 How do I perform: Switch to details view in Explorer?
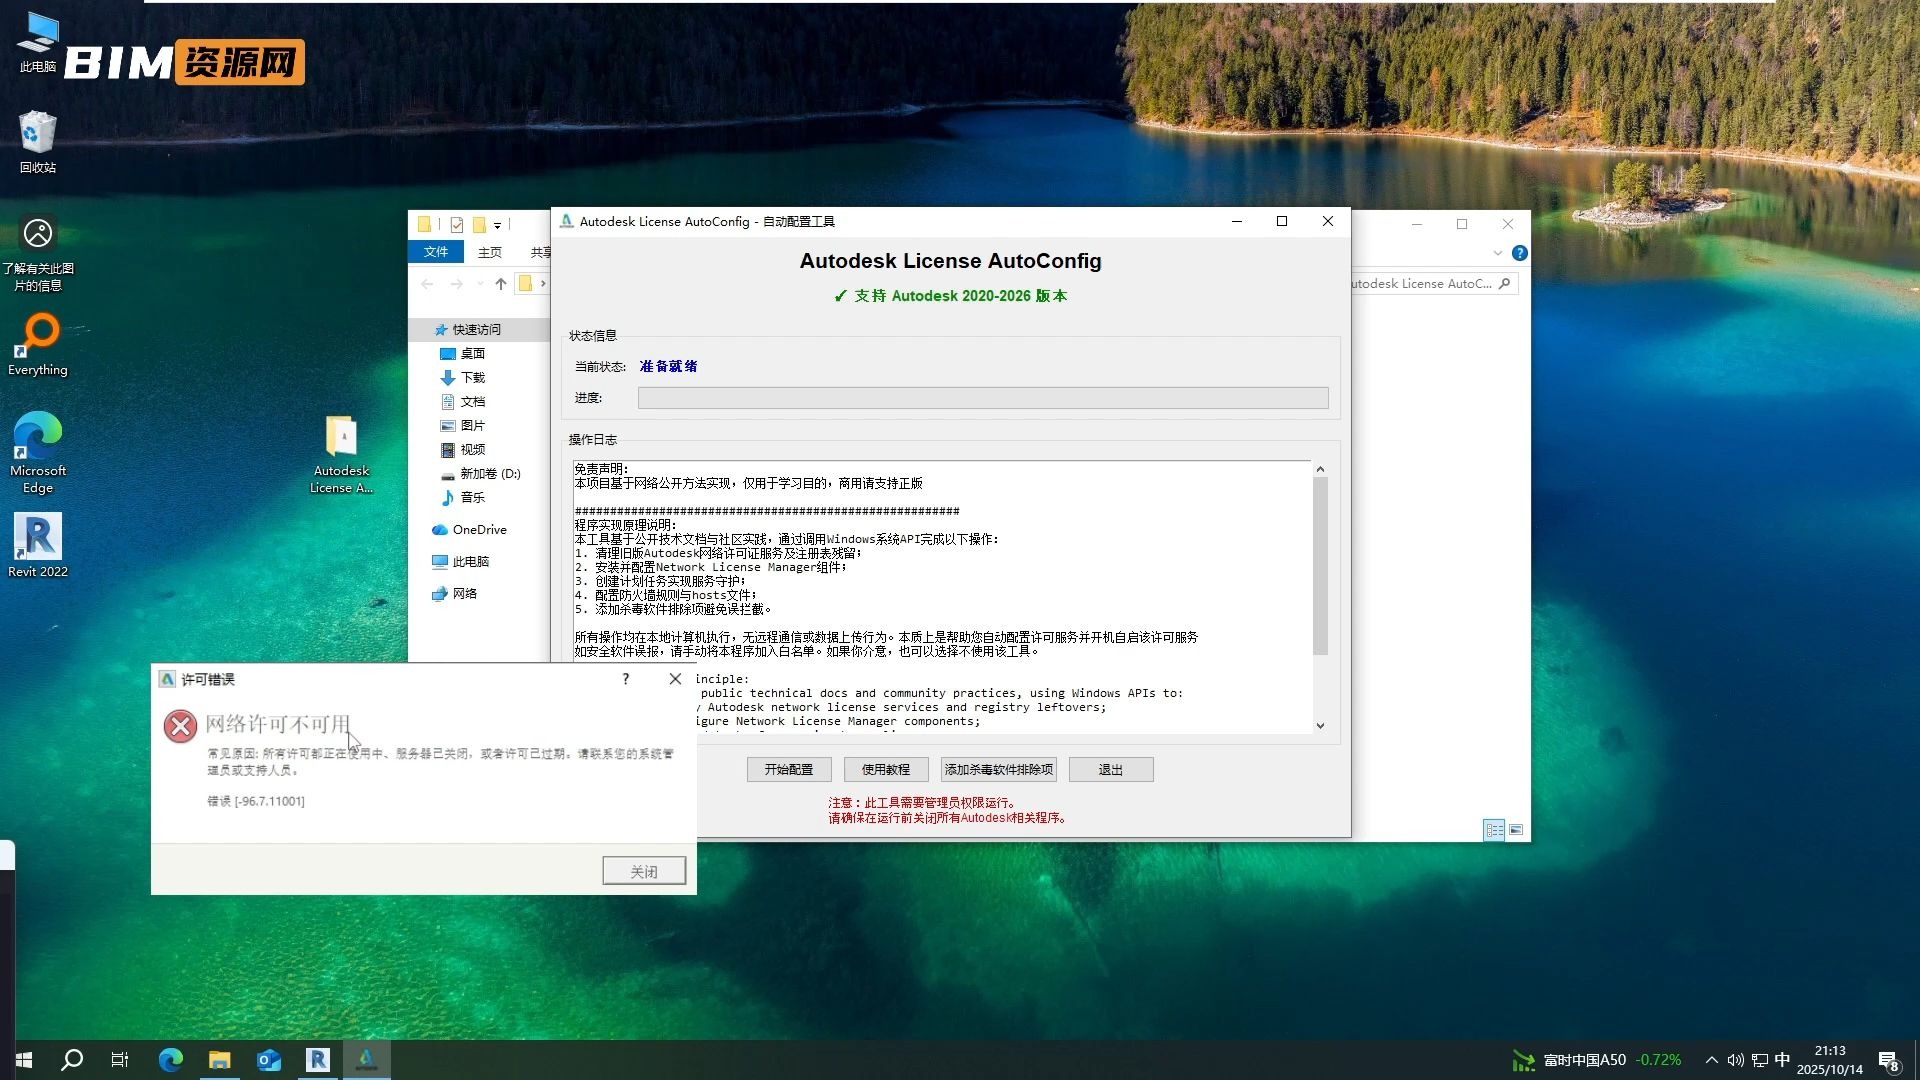click(x=1494, y=830)
